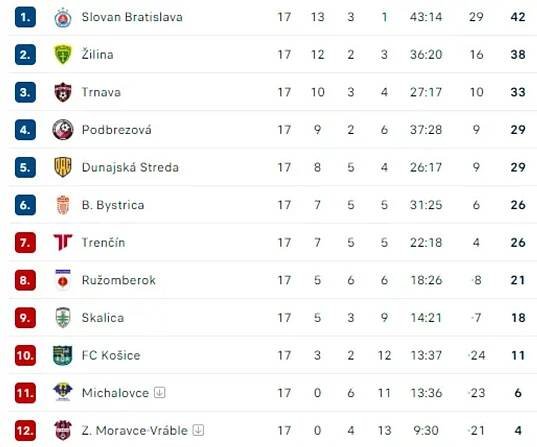
Task: Click the FC Košice club crest
Action: (63, 355)
